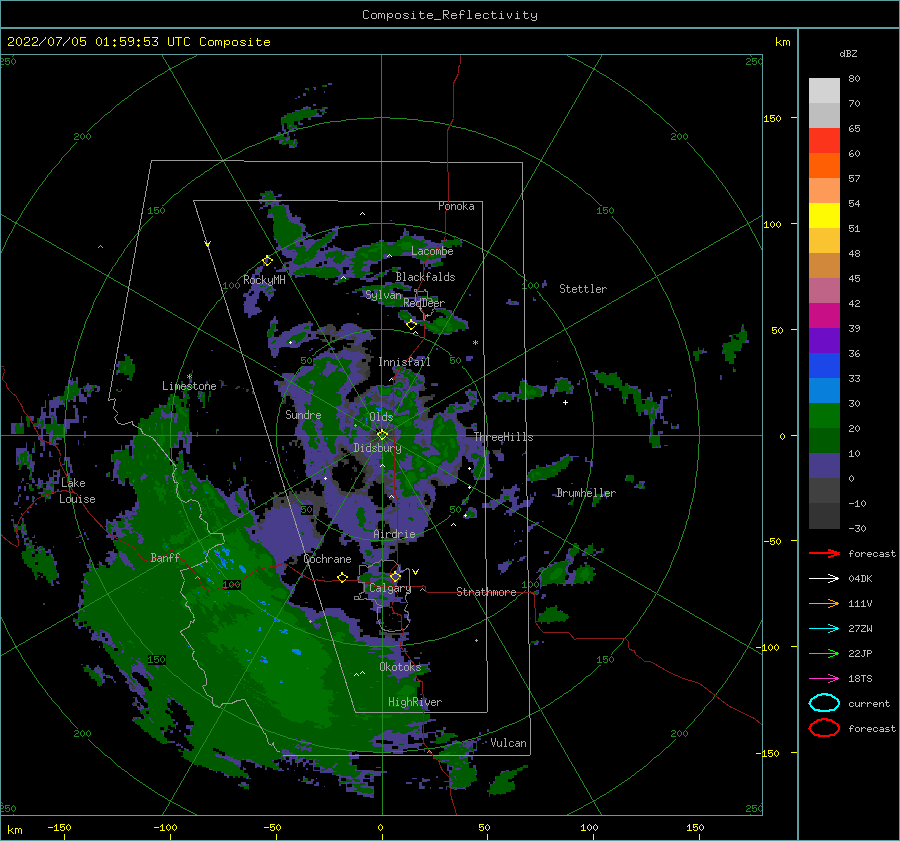Click the Olds town label
This screenshot has width=900, height=841.
click(x=381, y=417)
